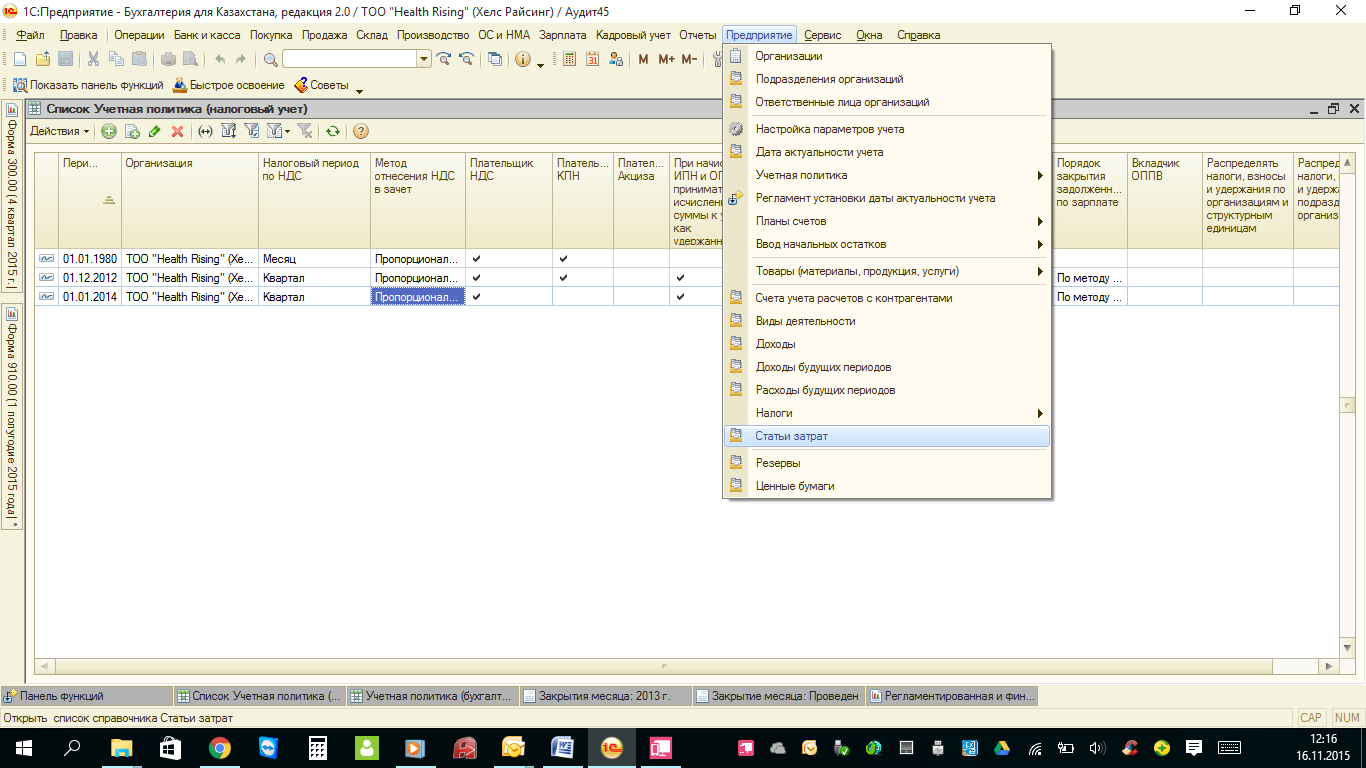Click the Cut scissors toolbar icon
Viewport: 1366px width, 768px height.
coord(94,59)
